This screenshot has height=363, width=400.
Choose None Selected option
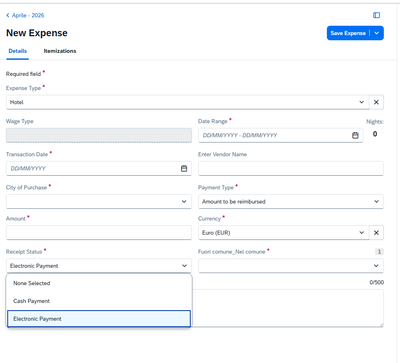(99, 283)
